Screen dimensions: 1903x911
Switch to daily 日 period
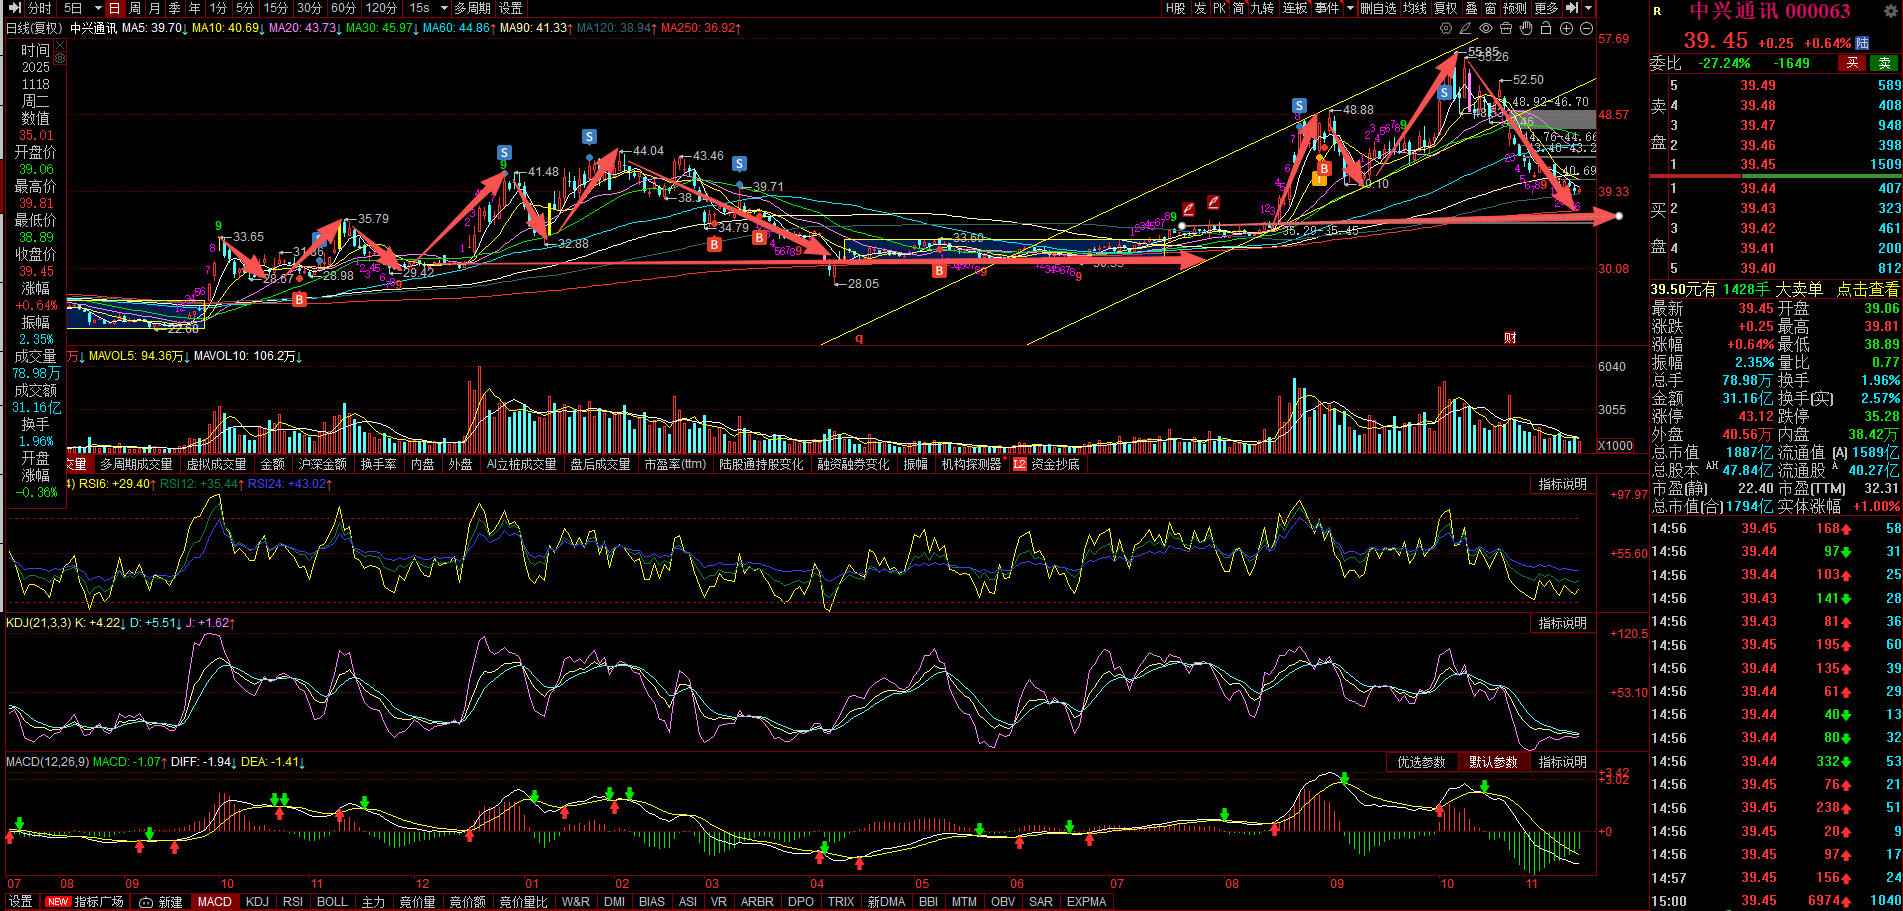click(115, 8)
